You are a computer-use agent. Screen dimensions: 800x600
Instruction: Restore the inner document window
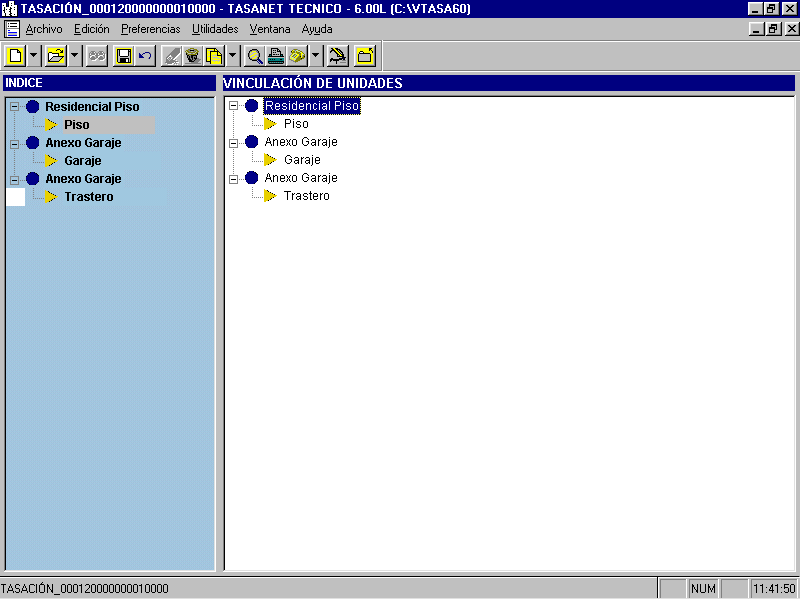tap(773, 29)
